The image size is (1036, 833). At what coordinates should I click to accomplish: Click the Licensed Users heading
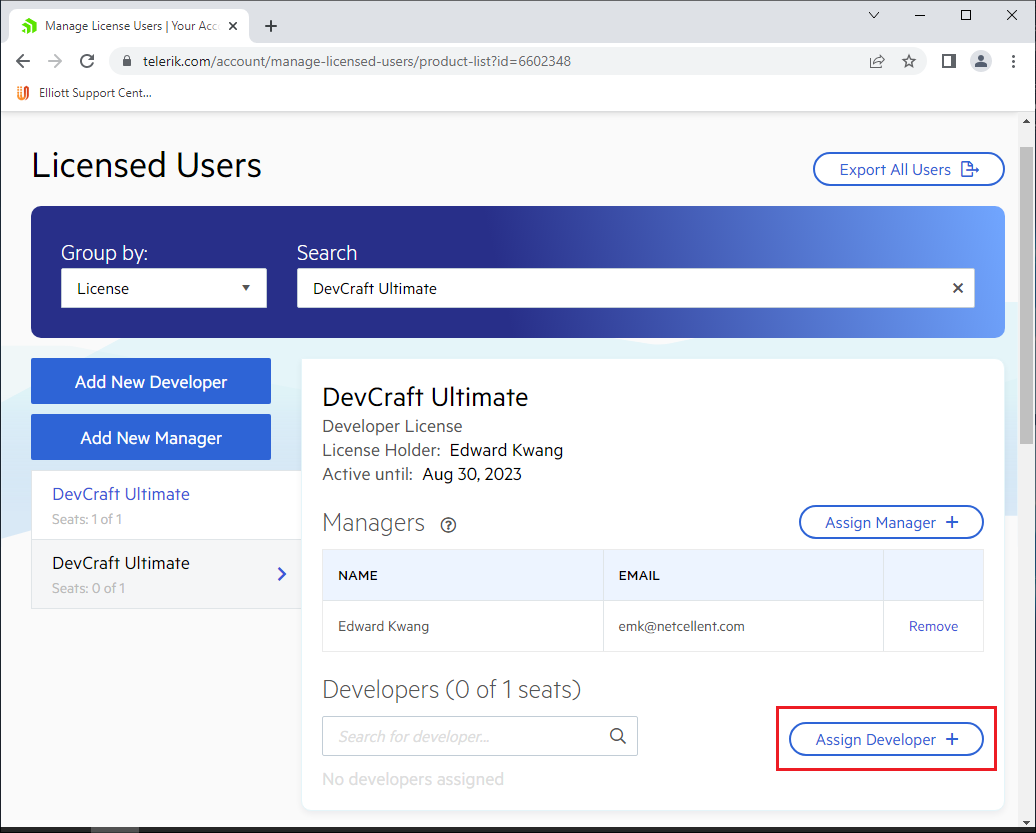(x=147, y=165)
